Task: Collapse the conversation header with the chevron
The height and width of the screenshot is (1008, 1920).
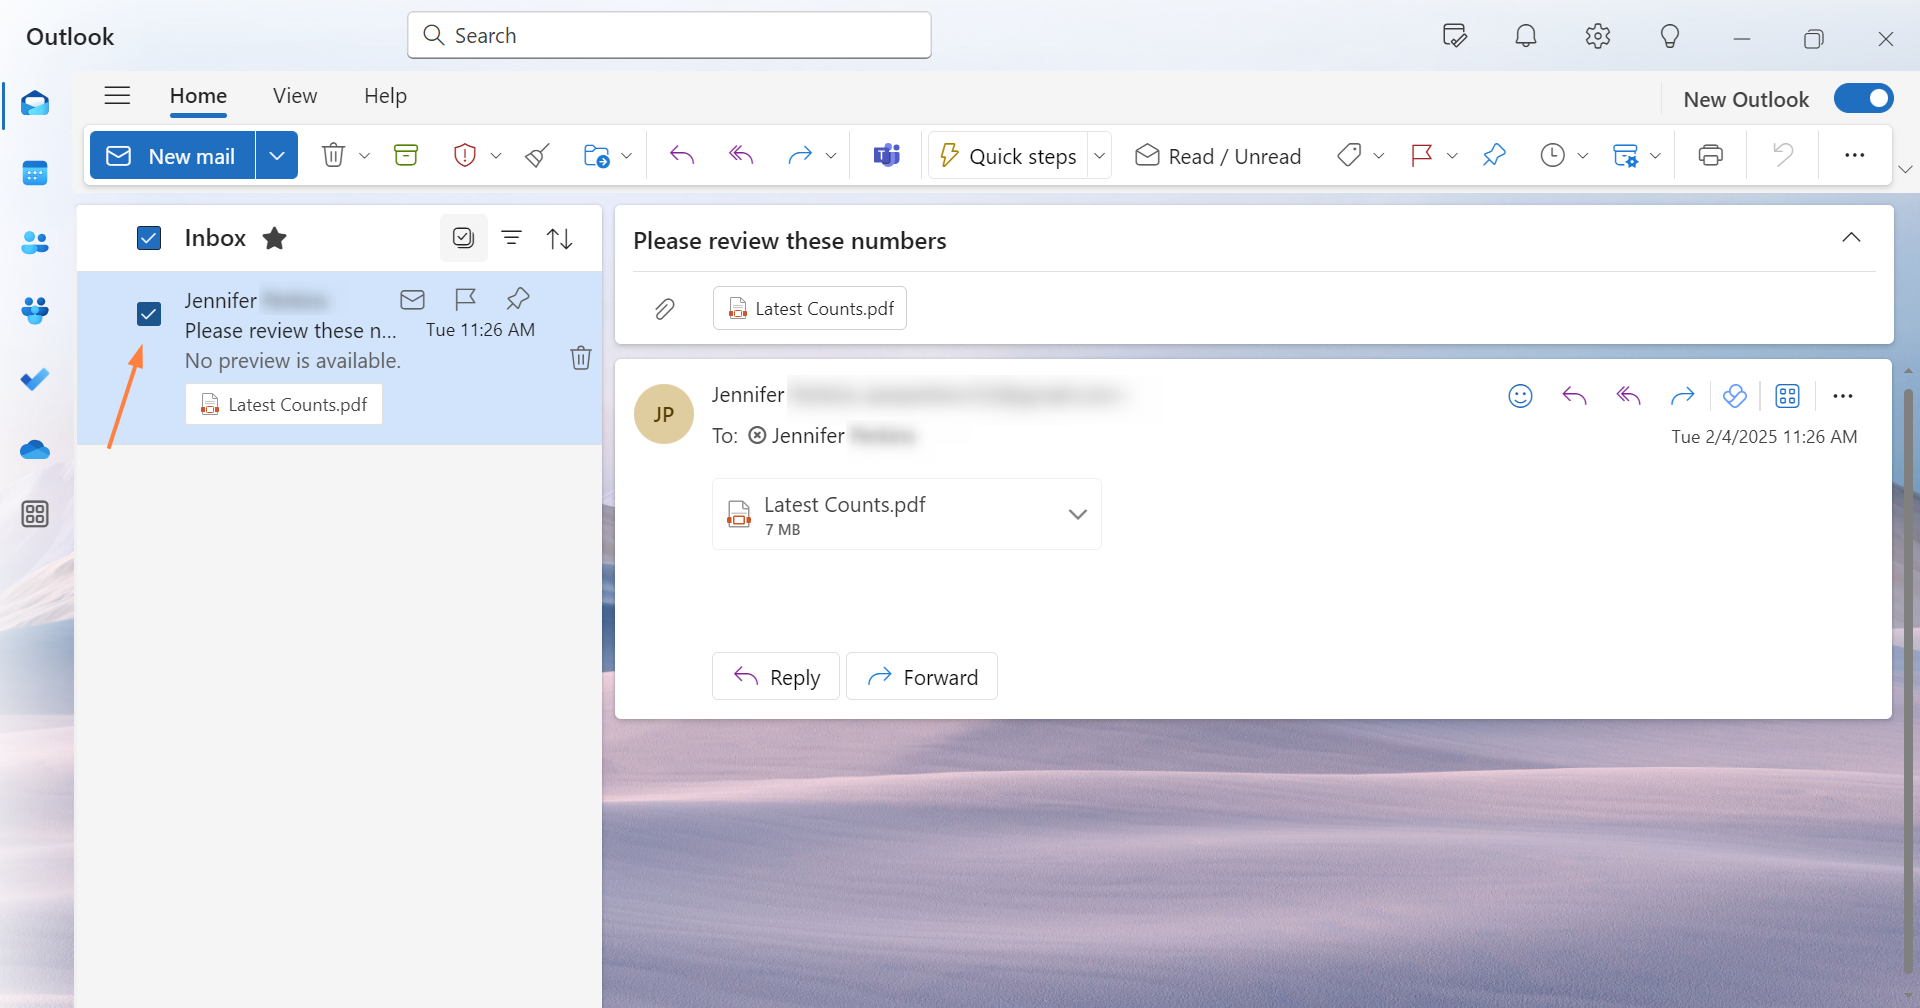Action: (x=1851, y=238)
